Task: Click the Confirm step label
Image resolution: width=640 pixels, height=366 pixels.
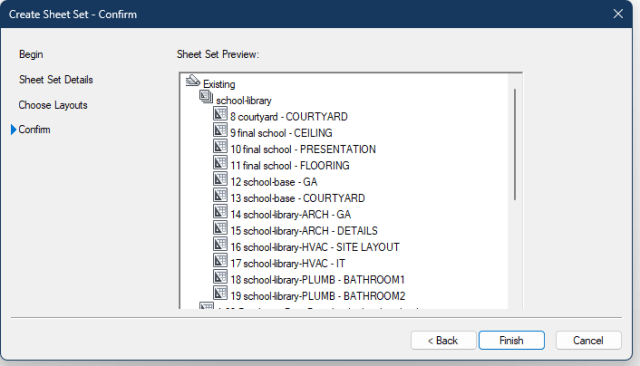Action: click(34, 130)
